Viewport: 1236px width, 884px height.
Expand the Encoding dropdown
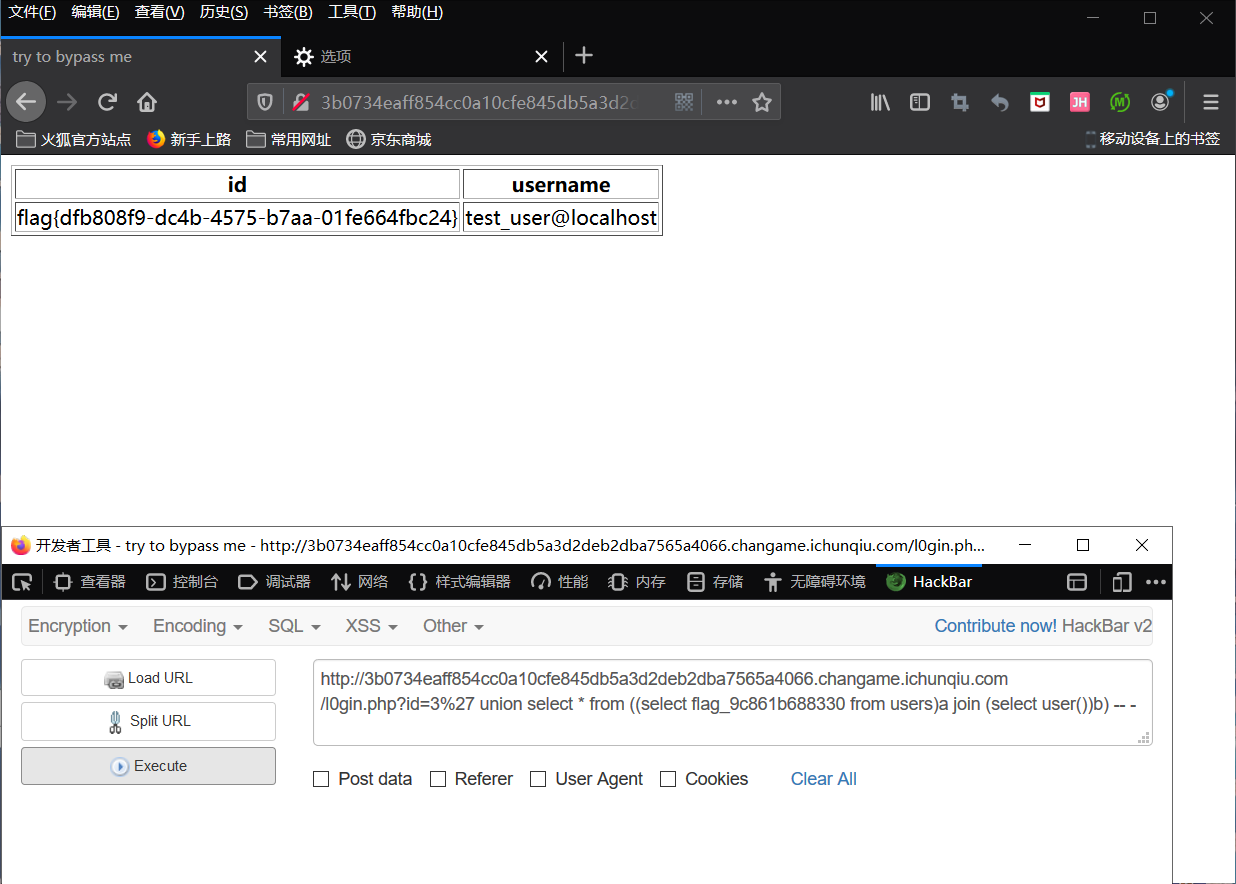click(x=198, y=626)
